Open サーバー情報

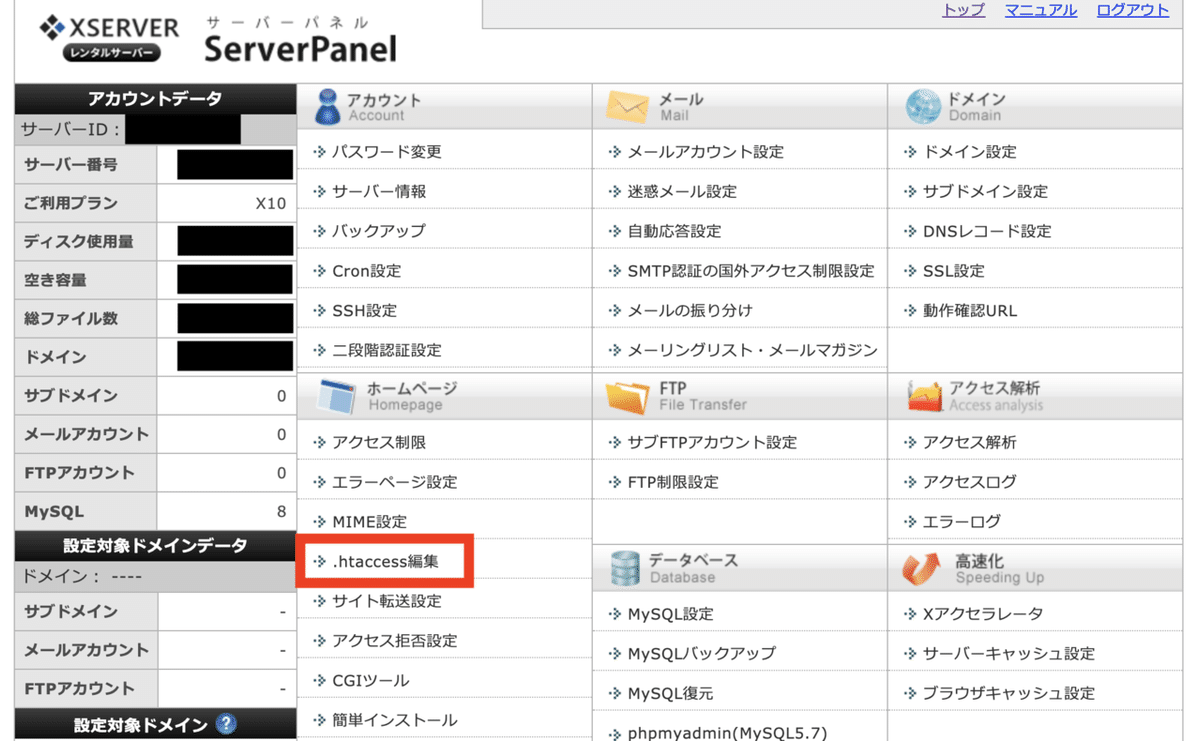pos(379,191)
